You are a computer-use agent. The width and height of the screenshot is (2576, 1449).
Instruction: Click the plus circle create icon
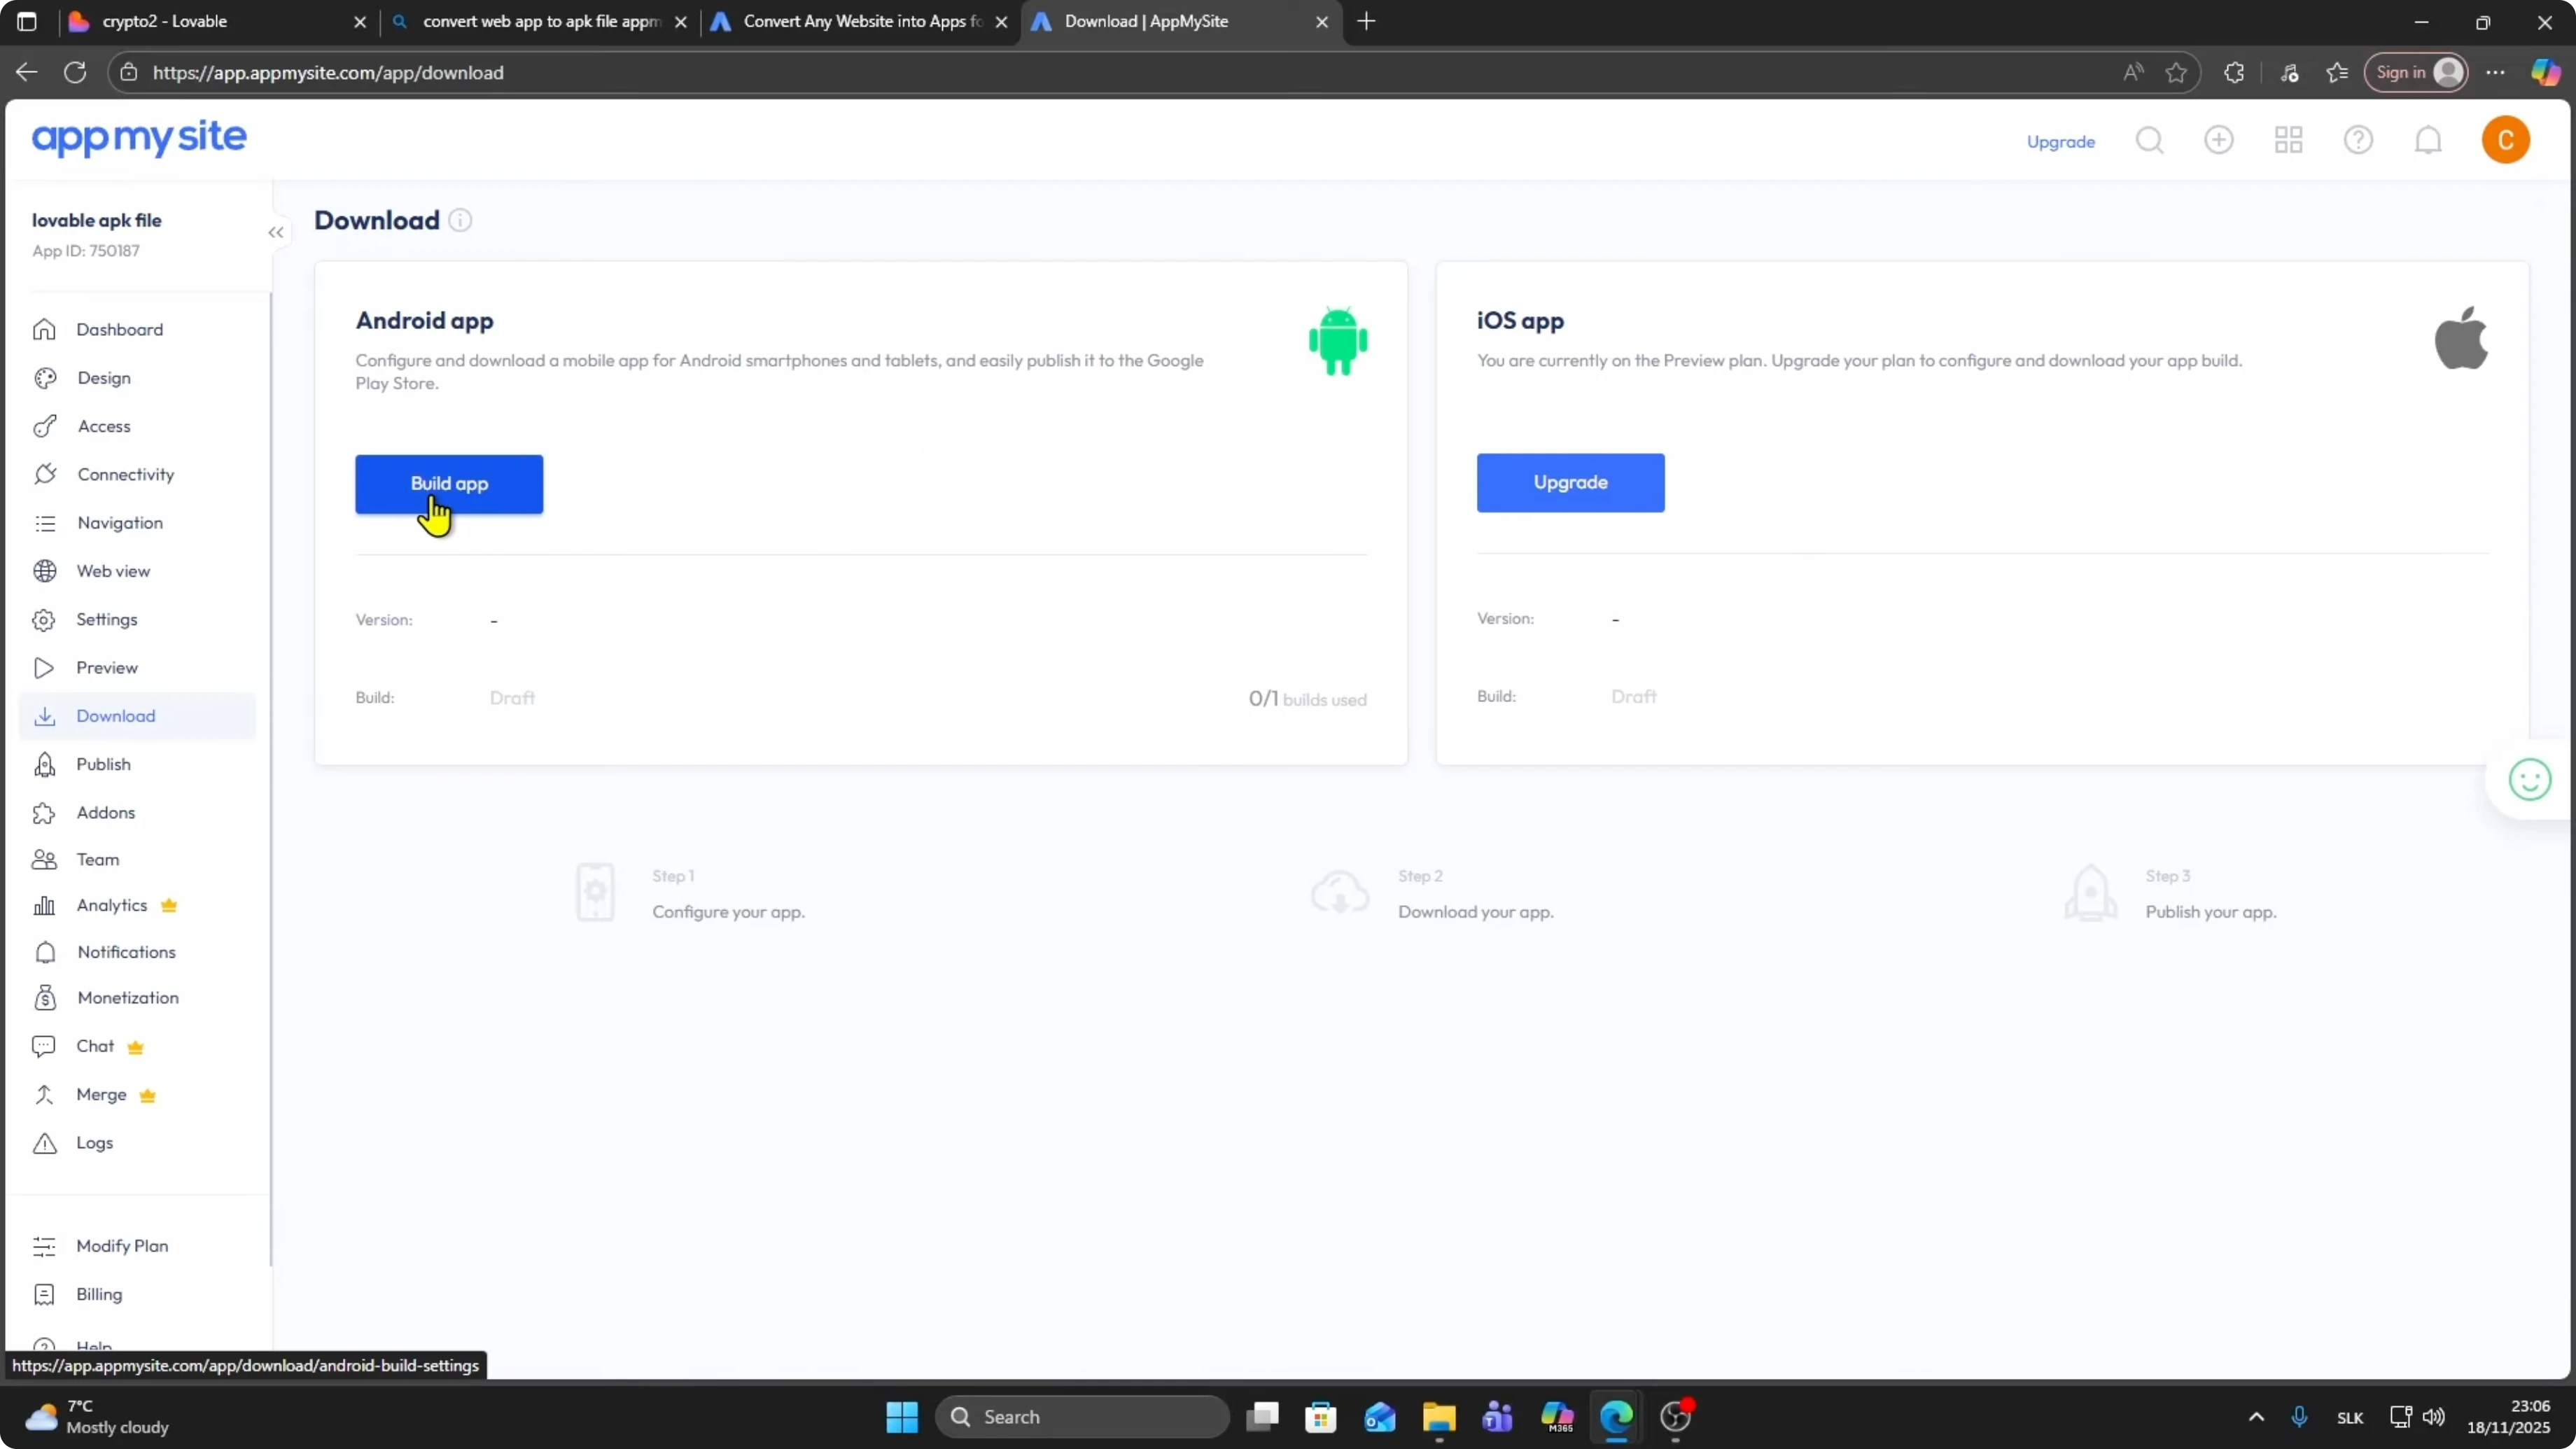(2218, 140)
